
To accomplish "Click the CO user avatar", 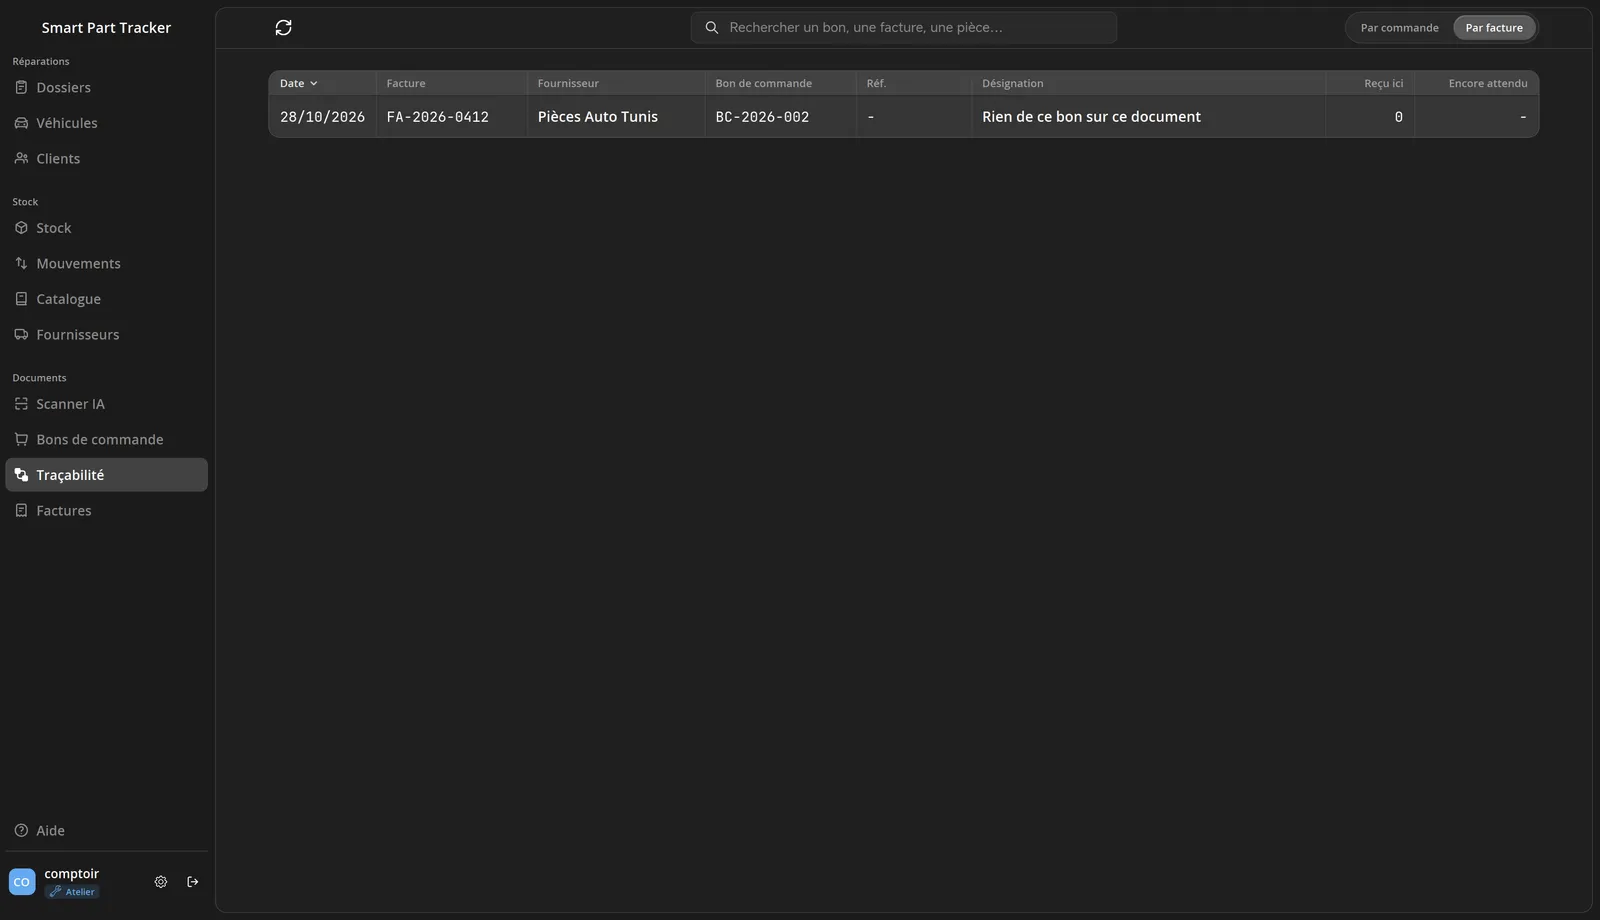I will pyautogui.click(x=22, y=882).
